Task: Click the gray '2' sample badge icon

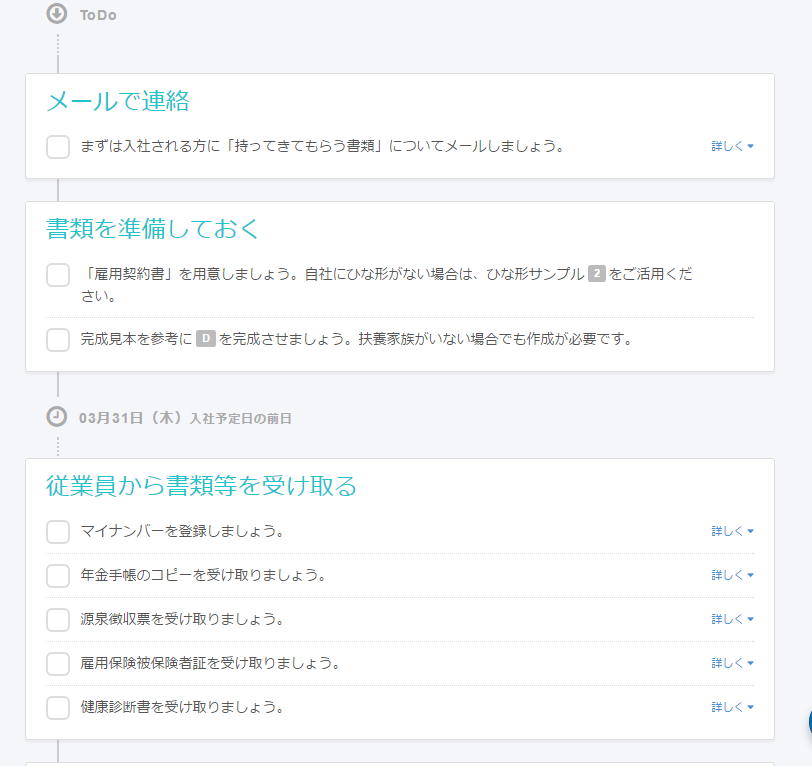Action: coord(597,273)
